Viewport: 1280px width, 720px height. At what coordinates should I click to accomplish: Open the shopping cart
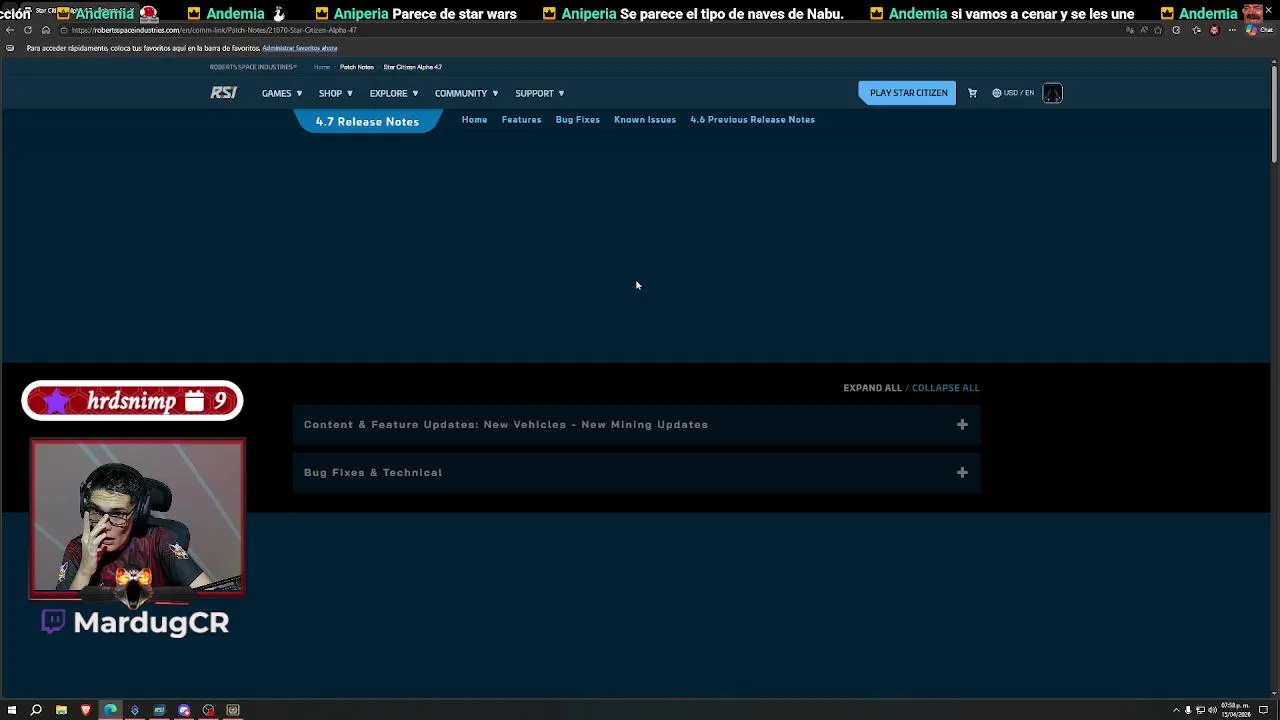972,93
